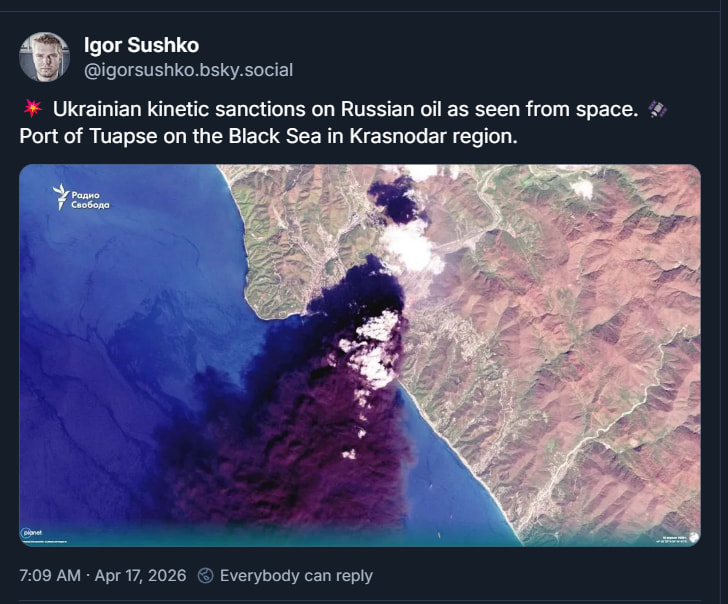Click the red collision emoji in post
The image size is (728, 604).
click(x=30, y=109)
